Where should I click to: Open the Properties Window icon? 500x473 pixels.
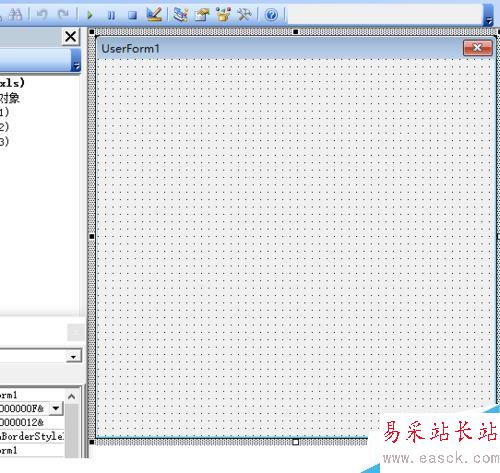202,15
